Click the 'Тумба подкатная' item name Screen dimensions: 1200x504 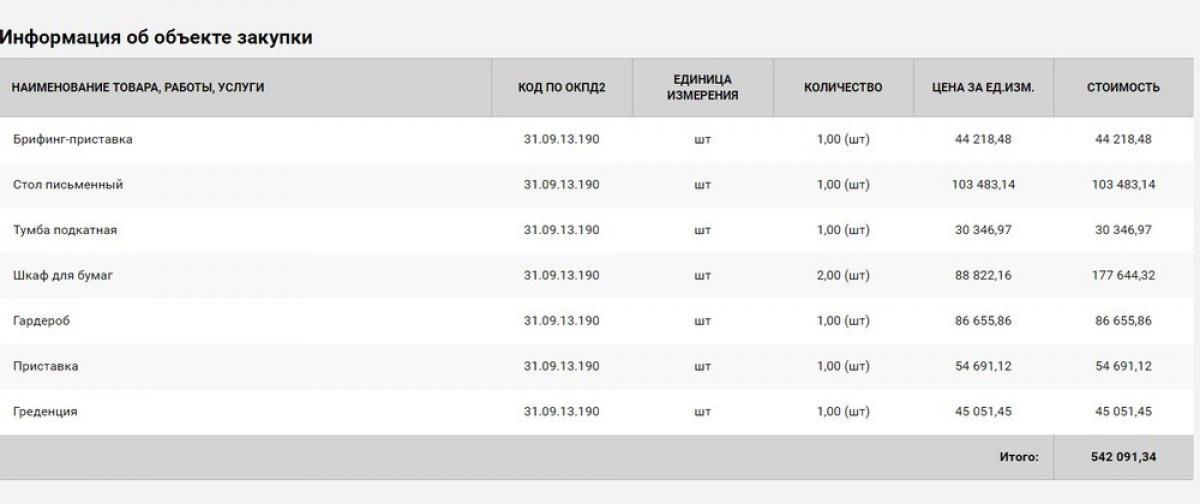coord(65,230)
